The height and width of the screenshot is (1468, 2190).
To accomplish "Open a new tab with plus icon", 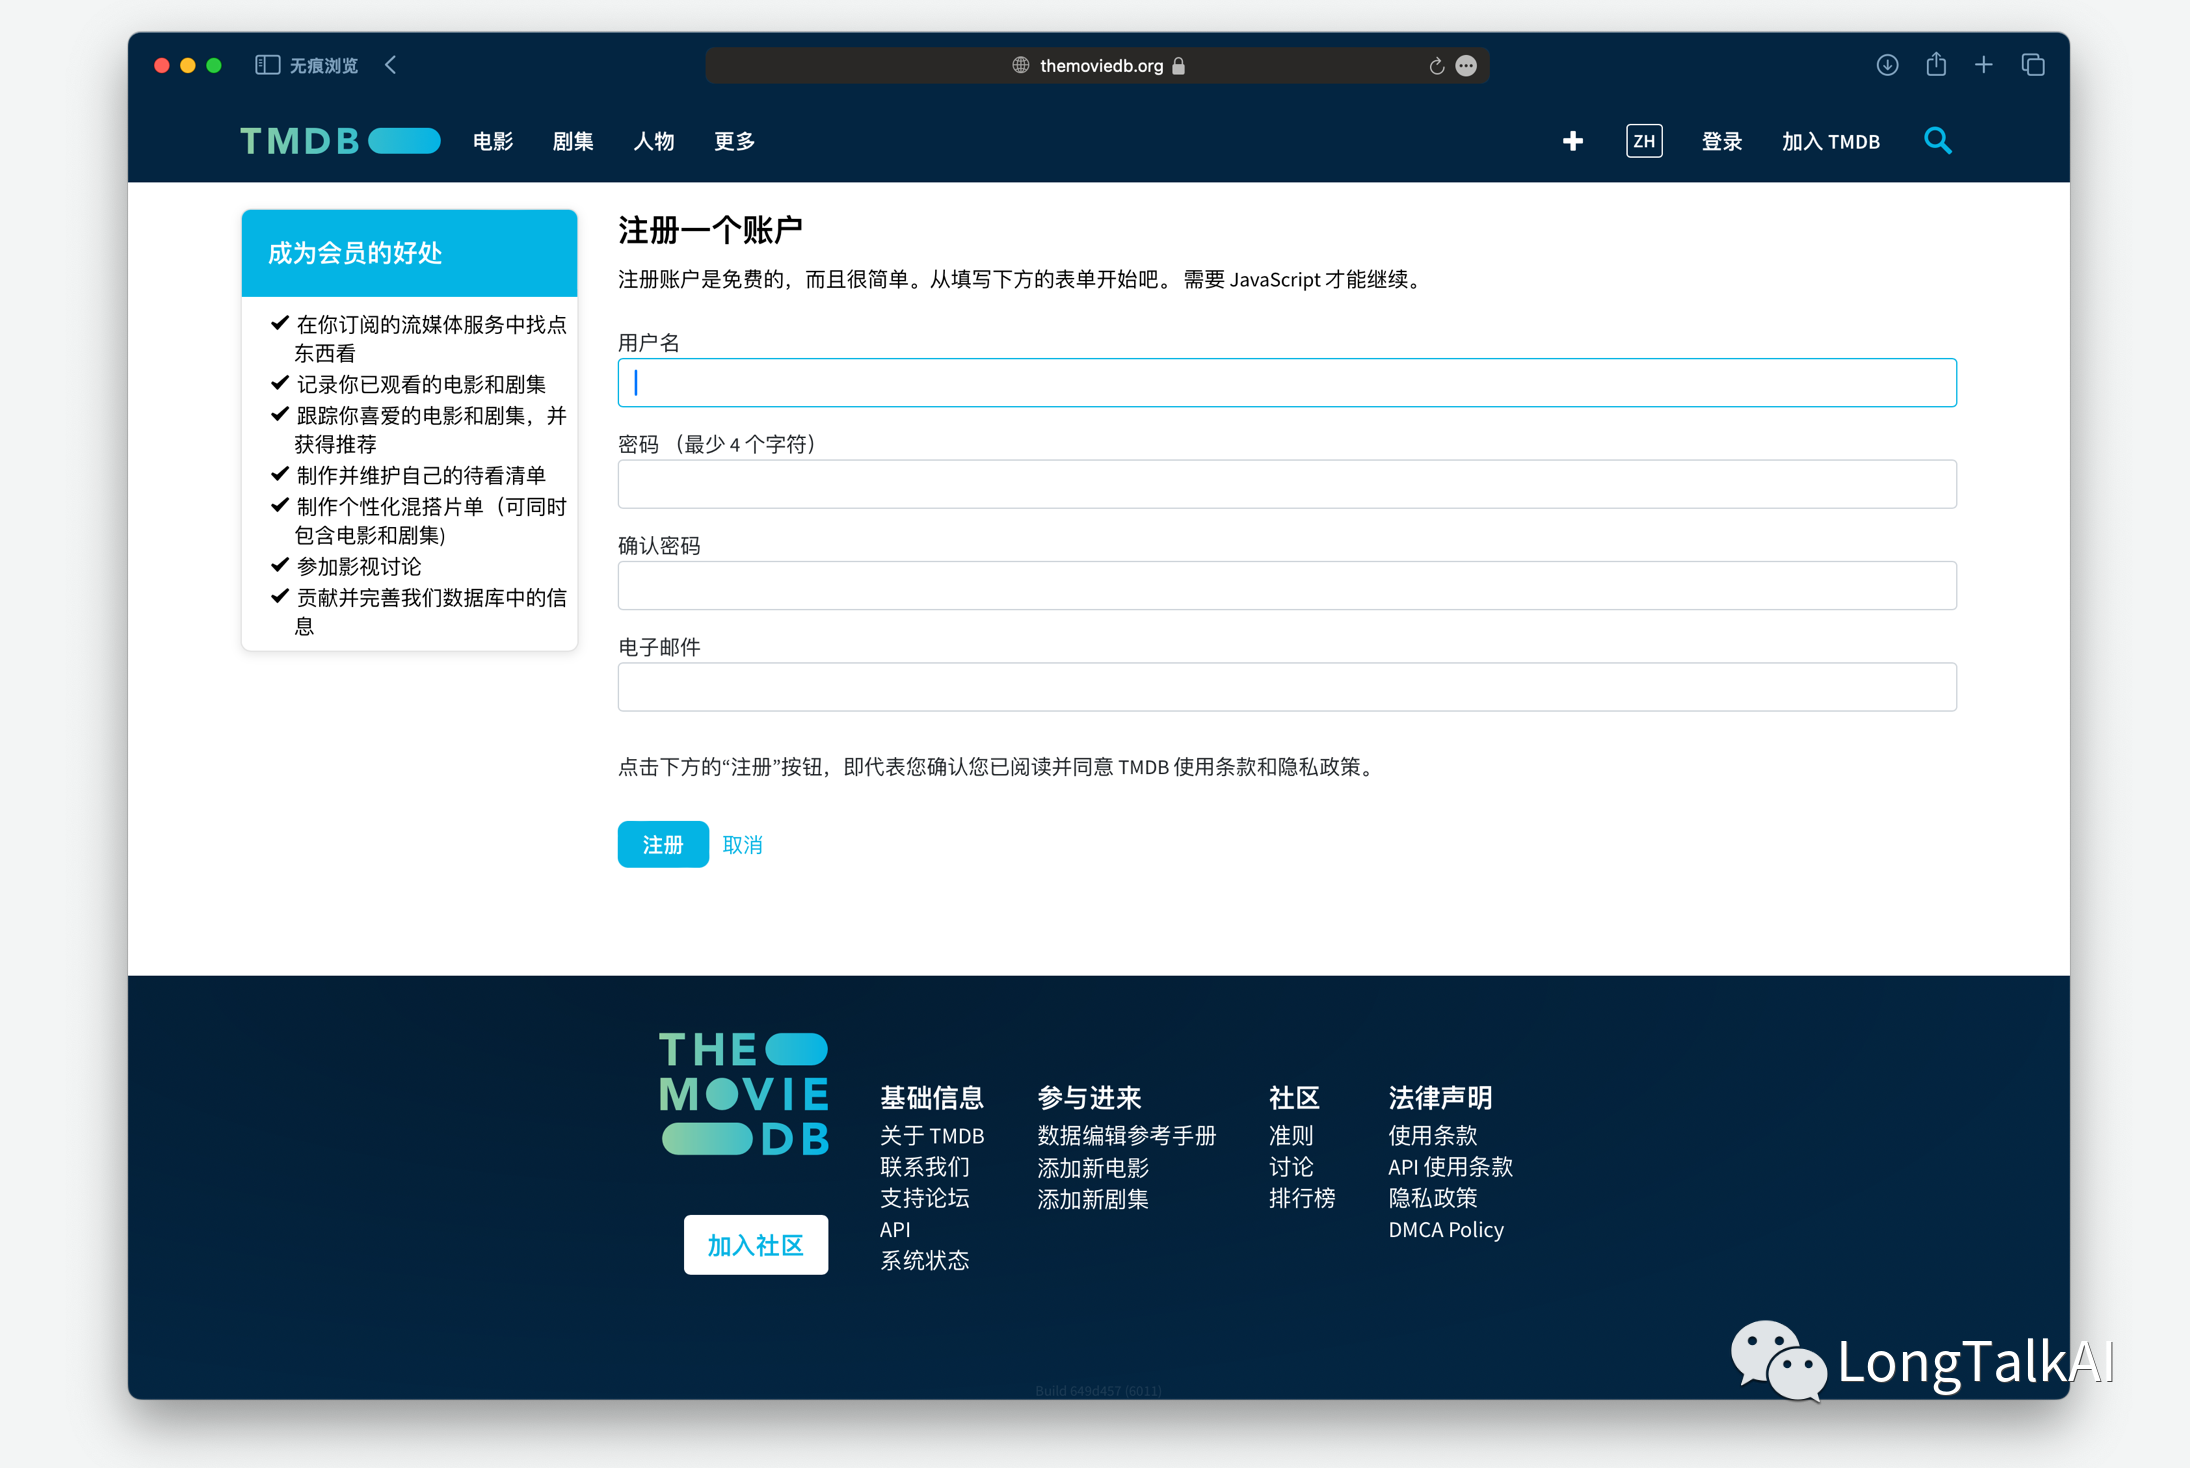I will (1984, 65).
